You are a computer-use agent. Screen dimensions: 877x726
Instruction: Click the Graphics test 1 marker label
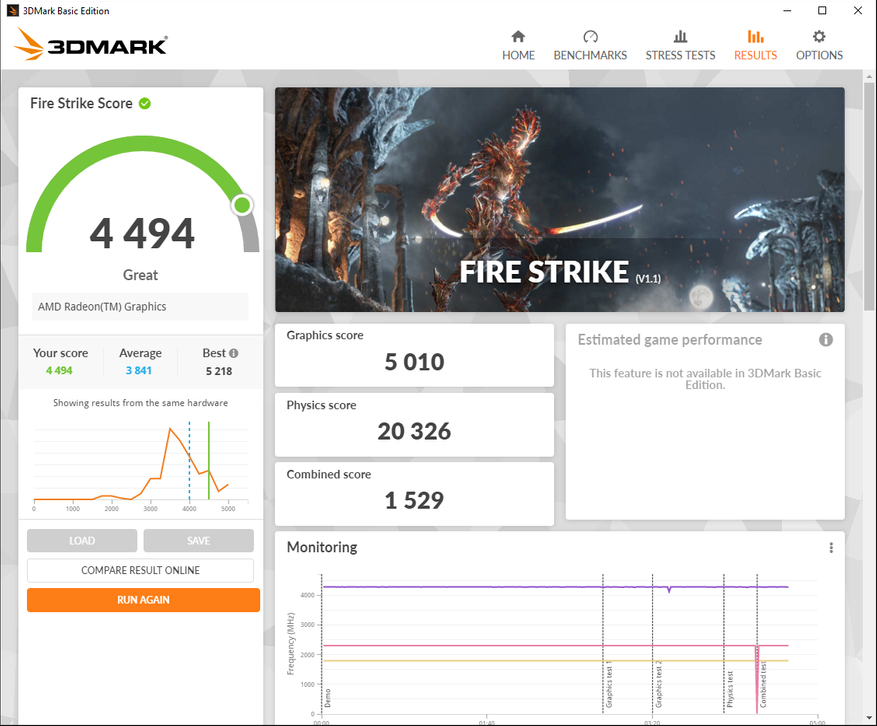pos(609,685)
